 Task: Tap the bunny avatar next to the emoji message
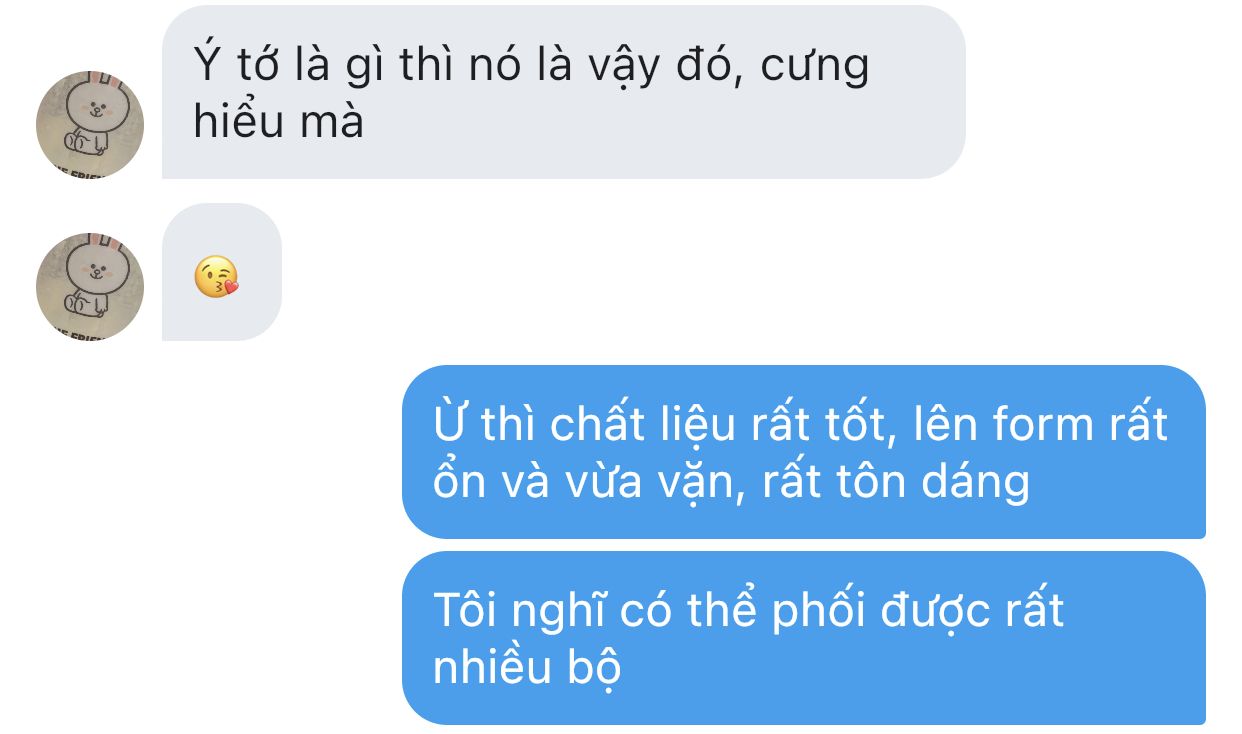(x=90, y=287)
